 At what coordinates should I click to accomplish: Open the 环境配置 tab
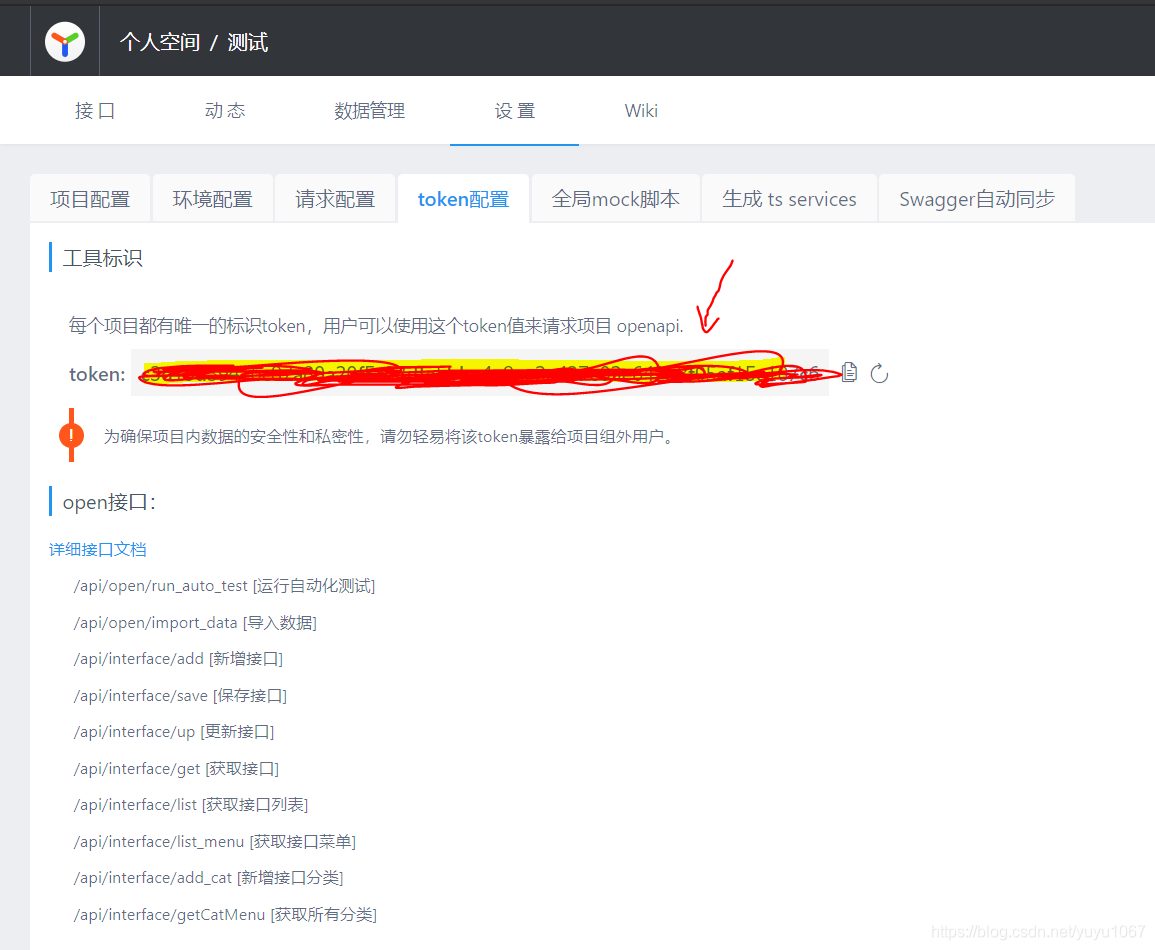212,198
